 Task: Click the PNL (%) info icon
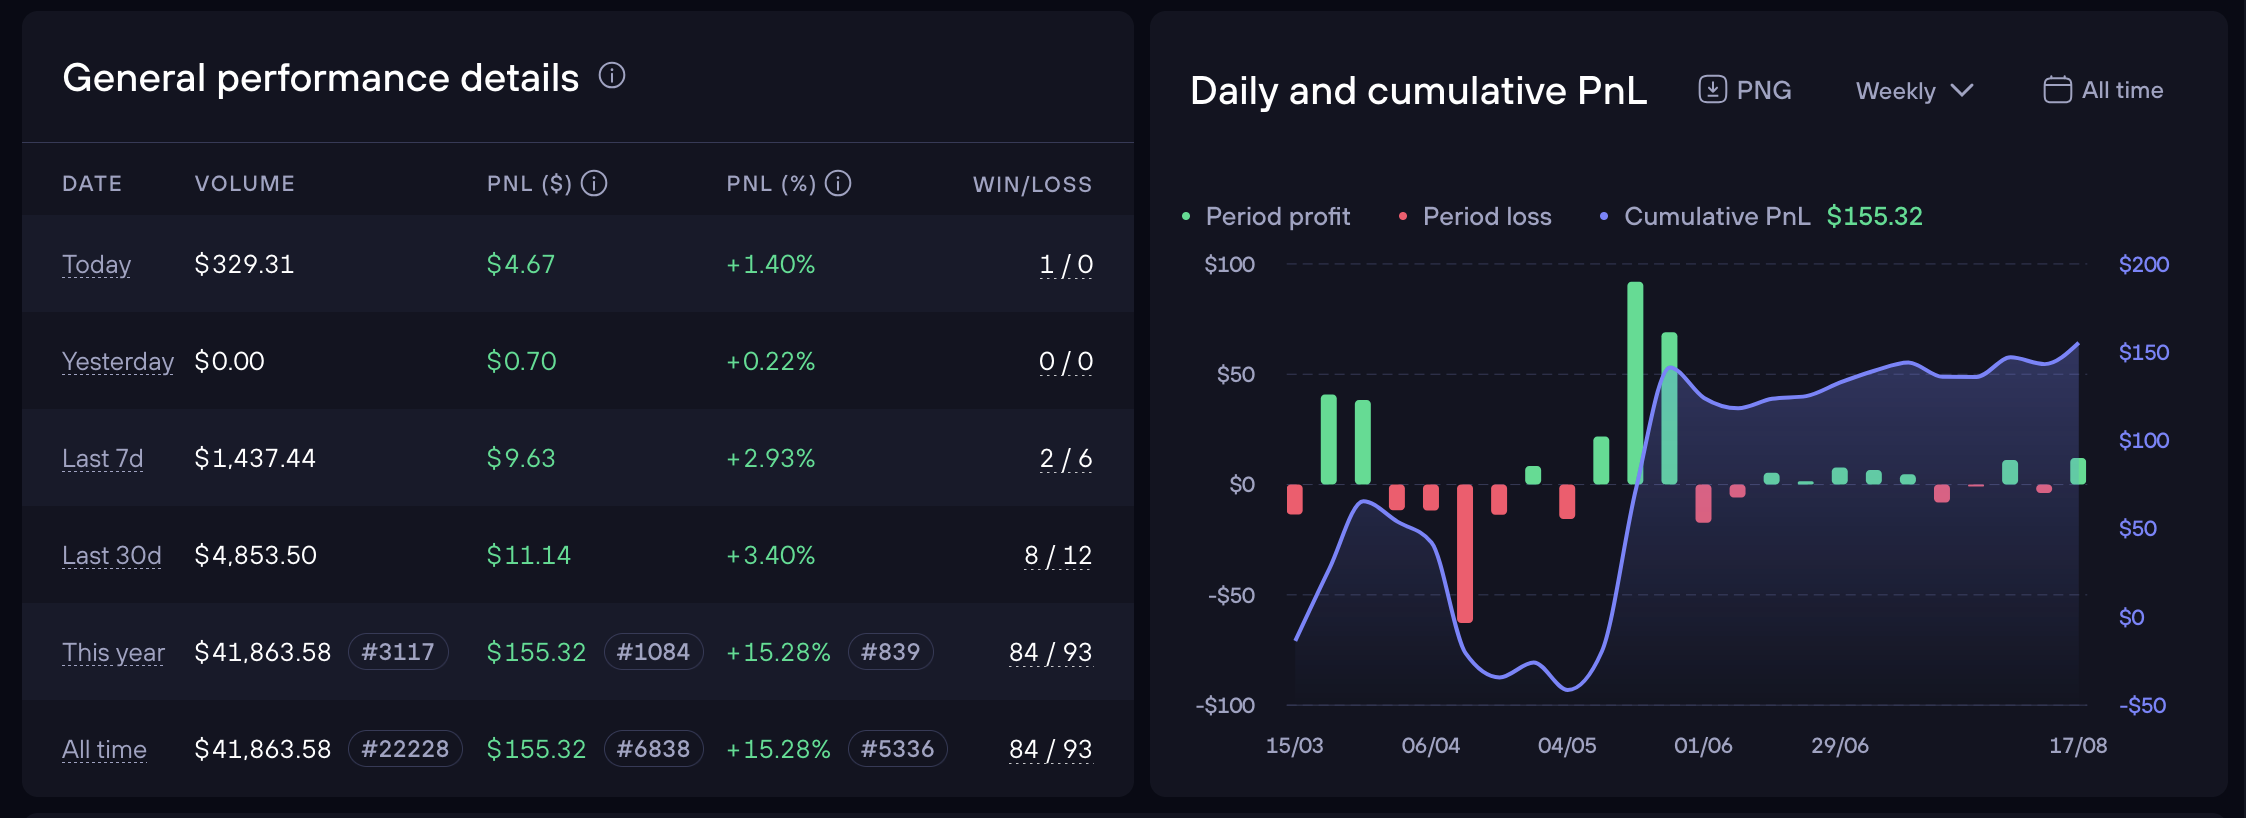[x=838, y=184]
